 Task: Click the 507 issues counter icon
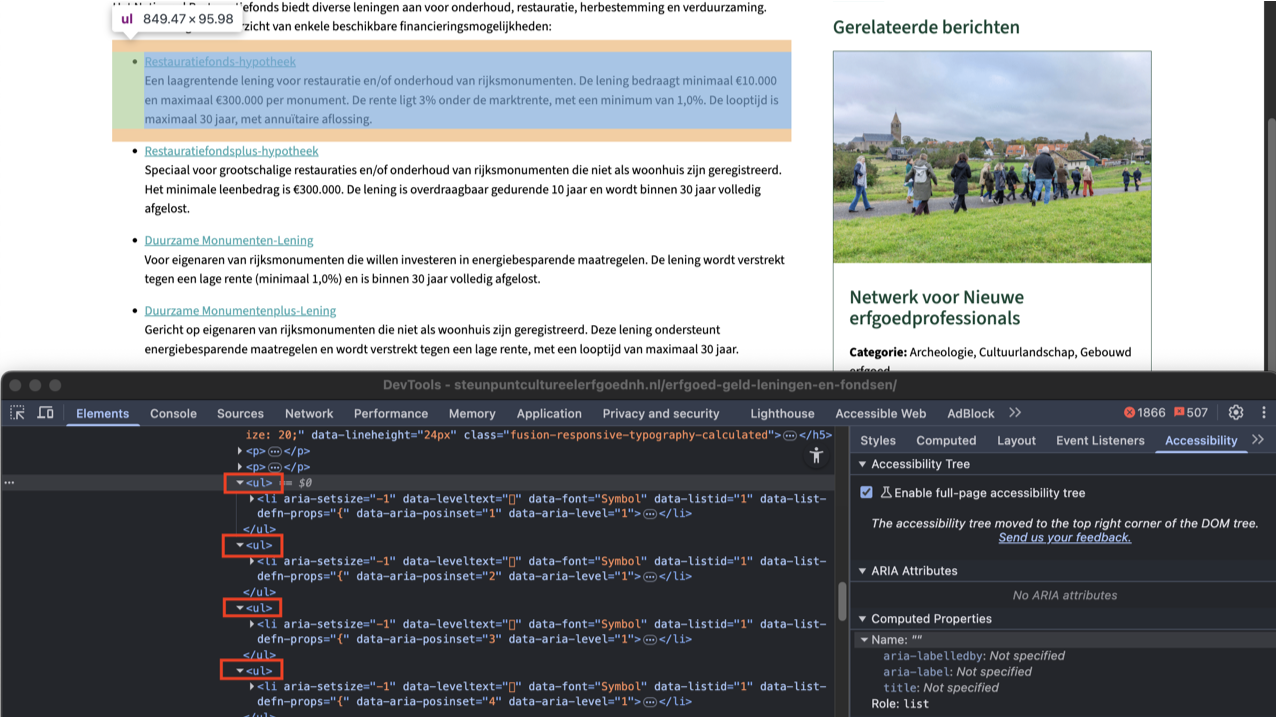pyautogui.click(x=1191, y=413)
